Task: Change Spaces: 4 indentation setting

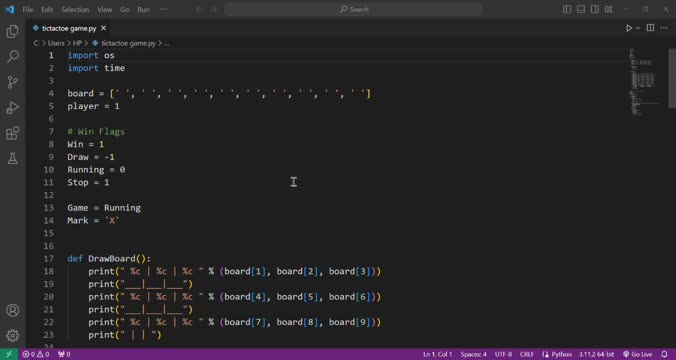Action: [473, 354]
